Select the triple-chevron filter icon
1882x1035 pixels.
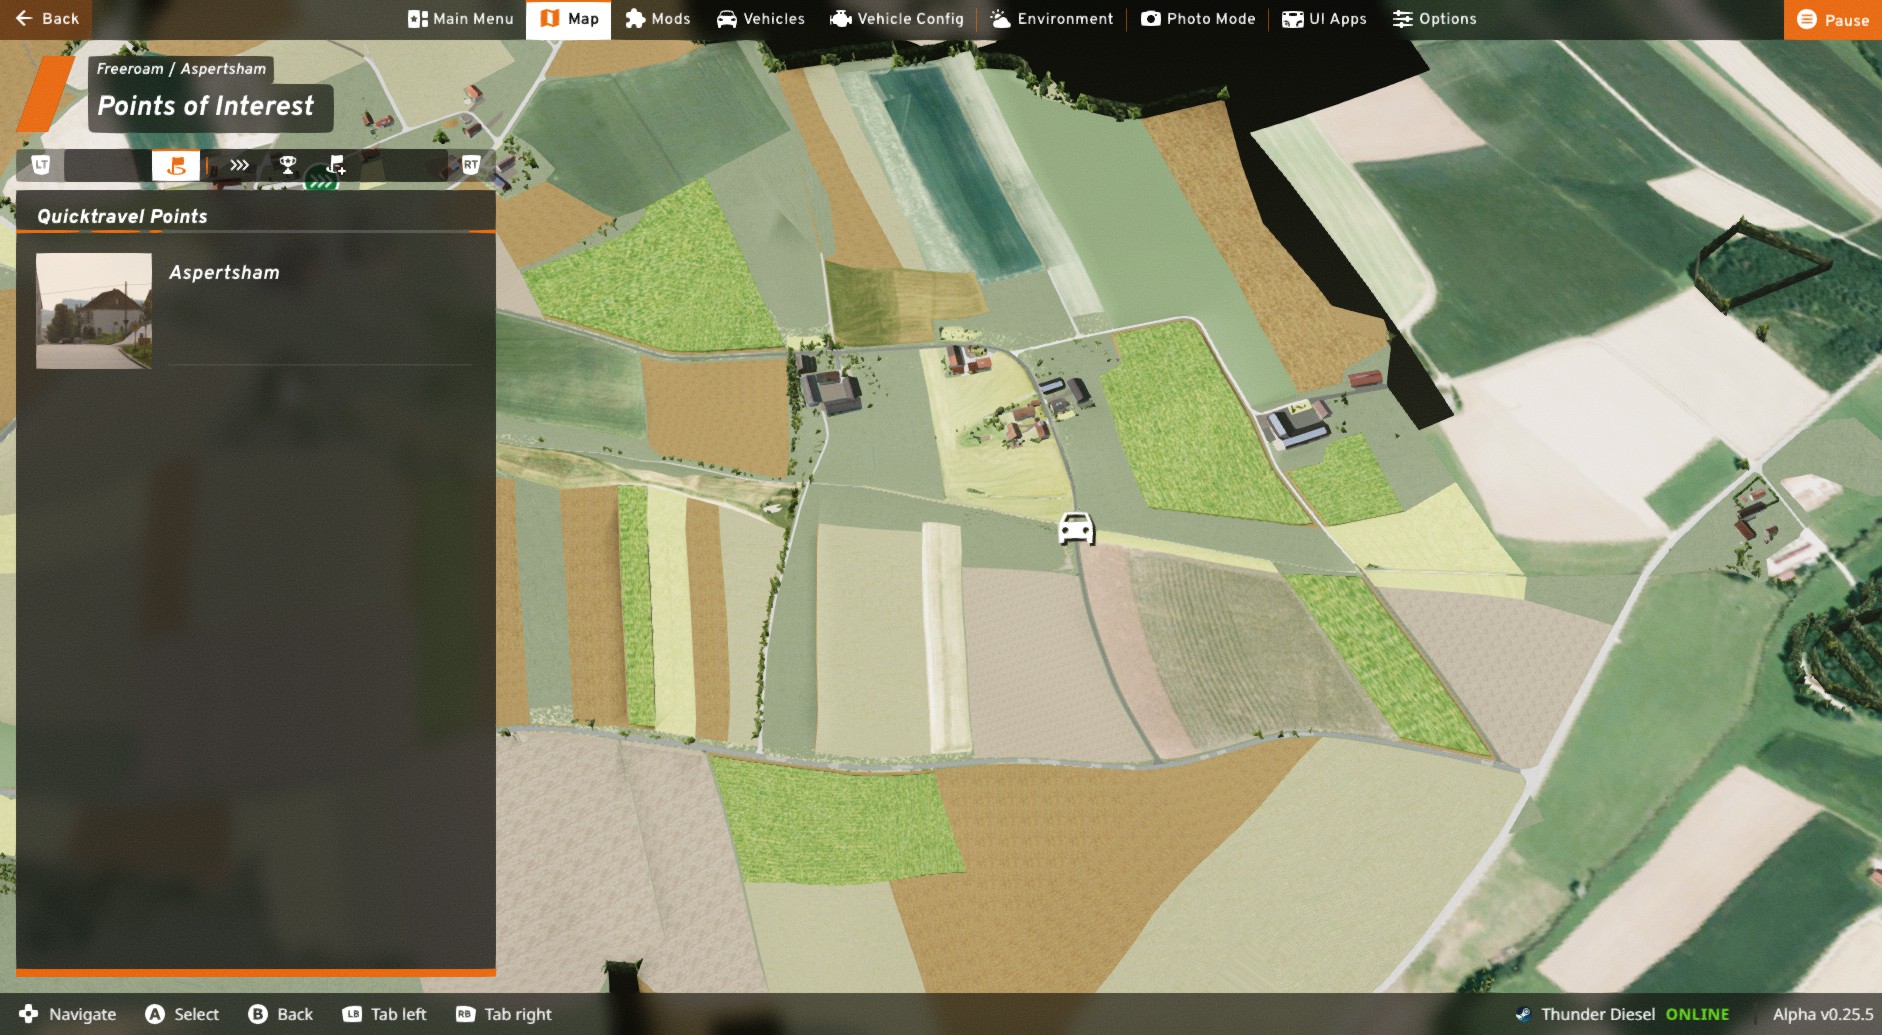pyautogui.click(x=239, y=165)
